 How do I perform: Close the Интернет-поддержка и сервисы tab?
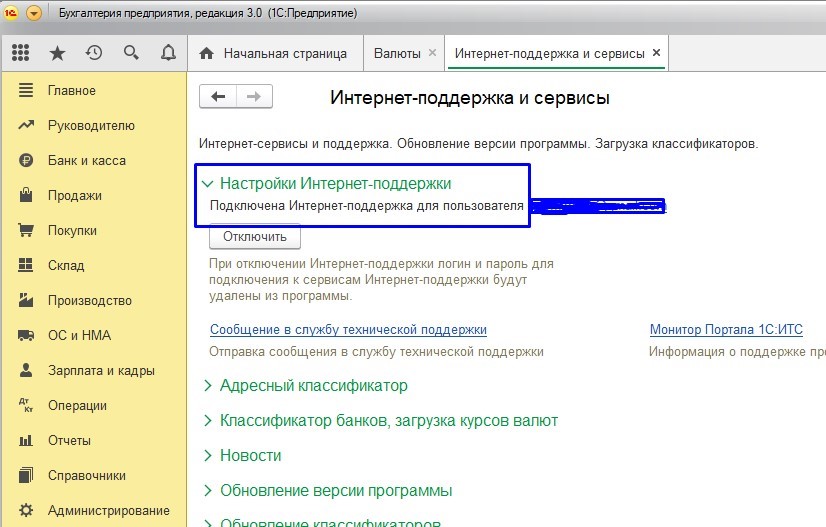(x=656, y=53)
